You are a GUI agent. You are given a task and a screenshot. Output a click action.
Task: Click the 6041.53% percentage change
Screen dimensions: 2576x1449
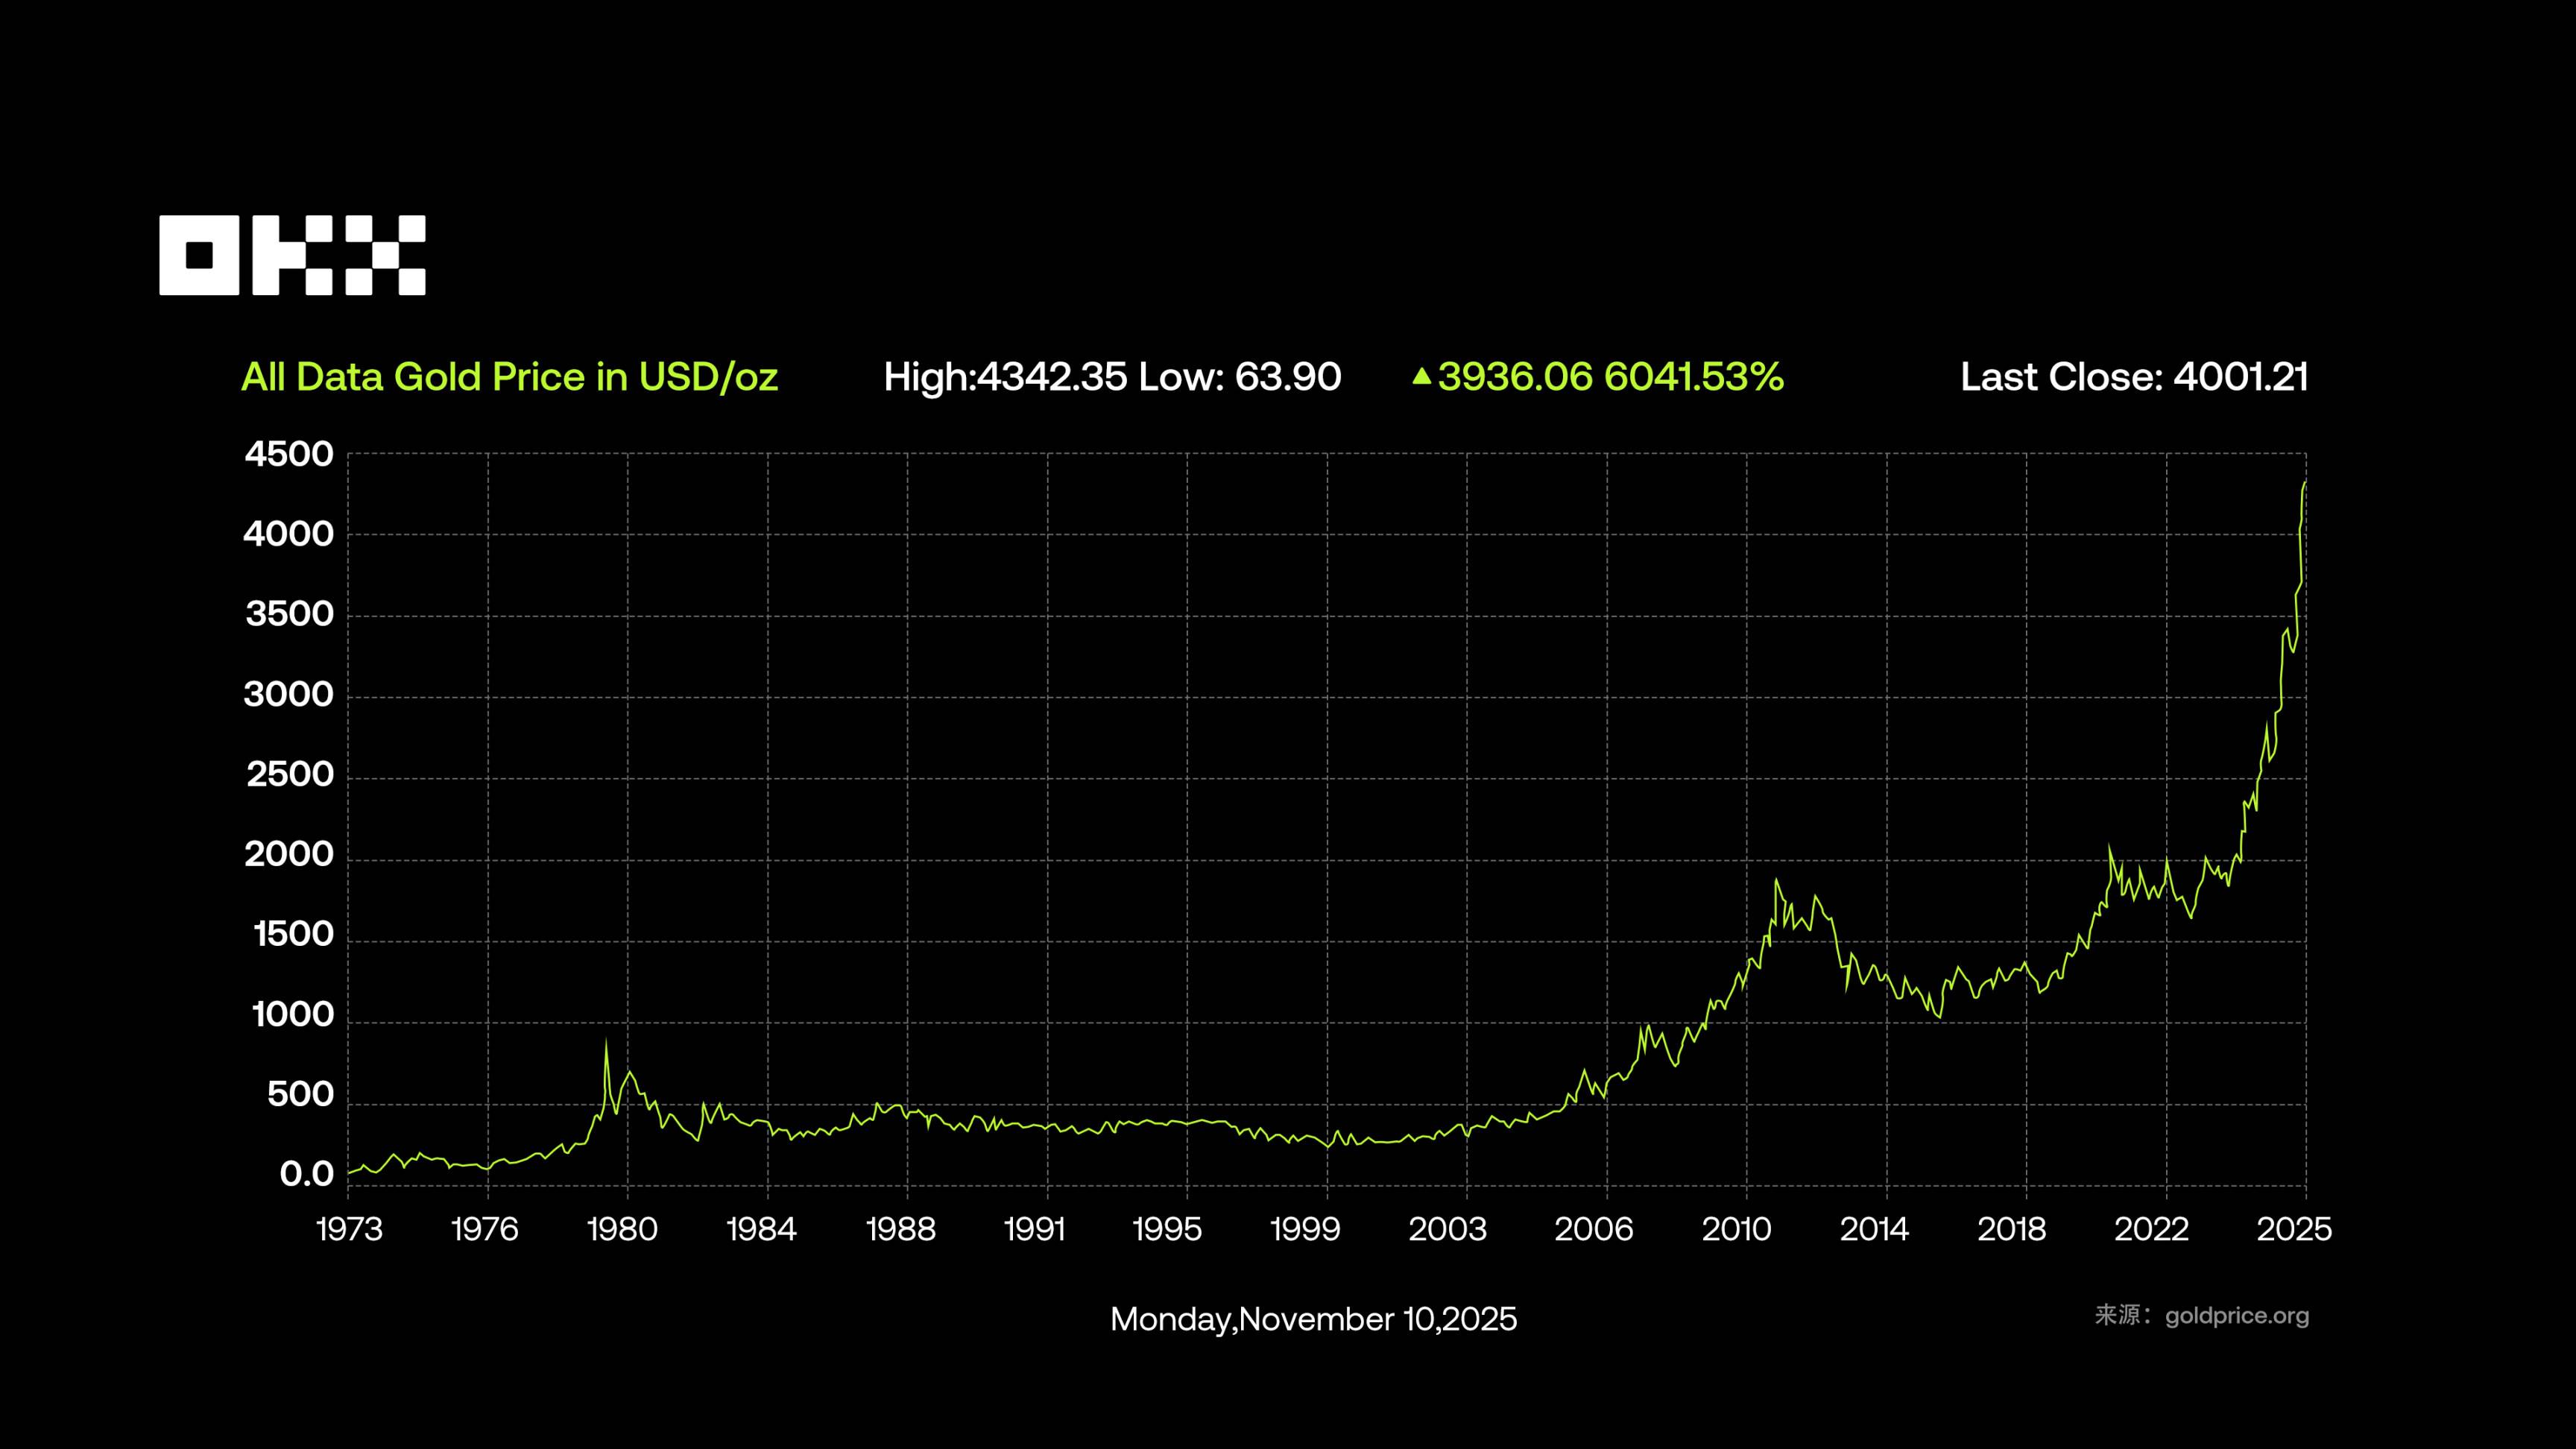1694,377
